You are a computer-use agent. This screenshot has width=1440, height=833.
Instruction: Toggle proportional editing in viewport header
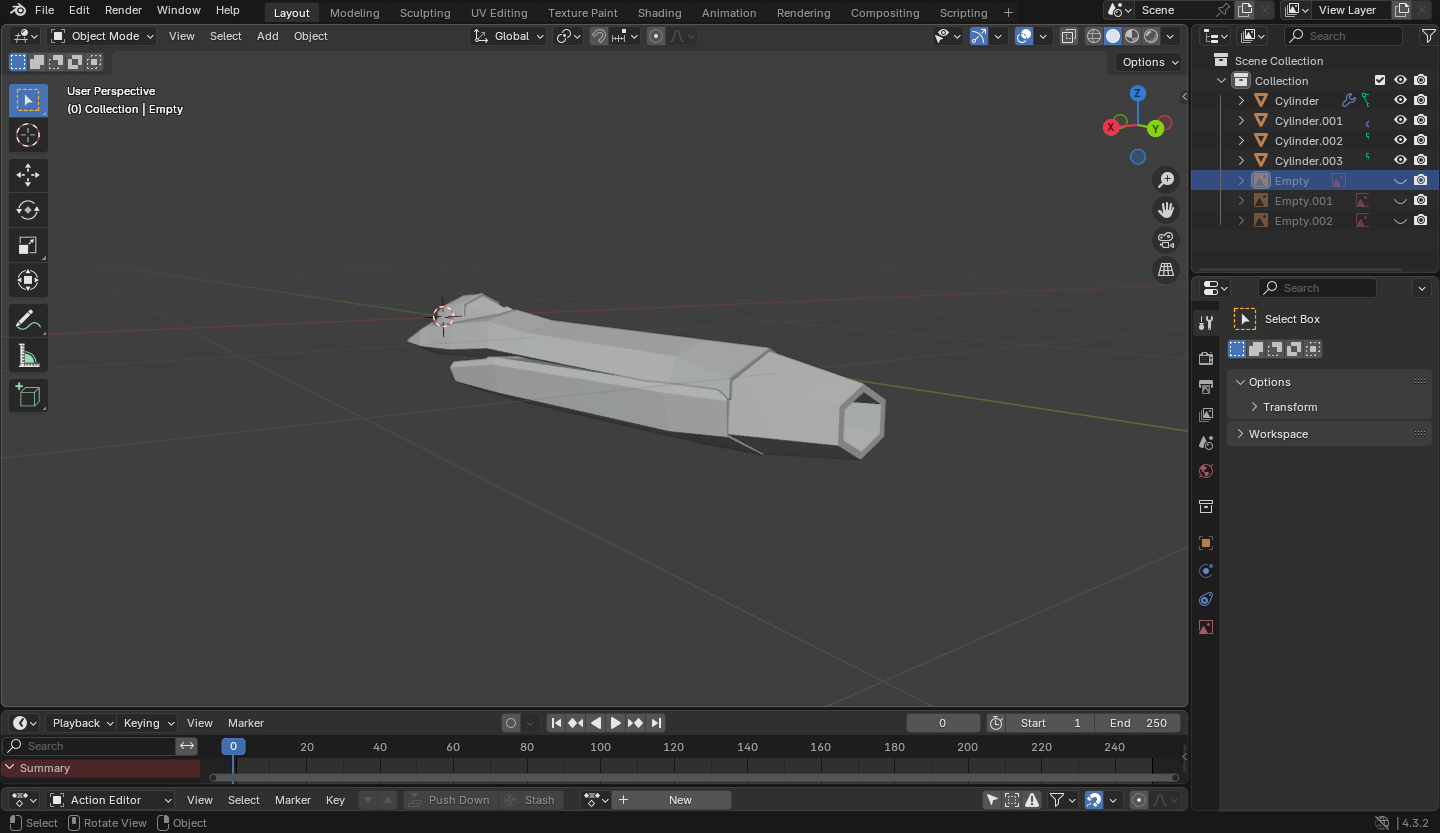coord(656,36)
